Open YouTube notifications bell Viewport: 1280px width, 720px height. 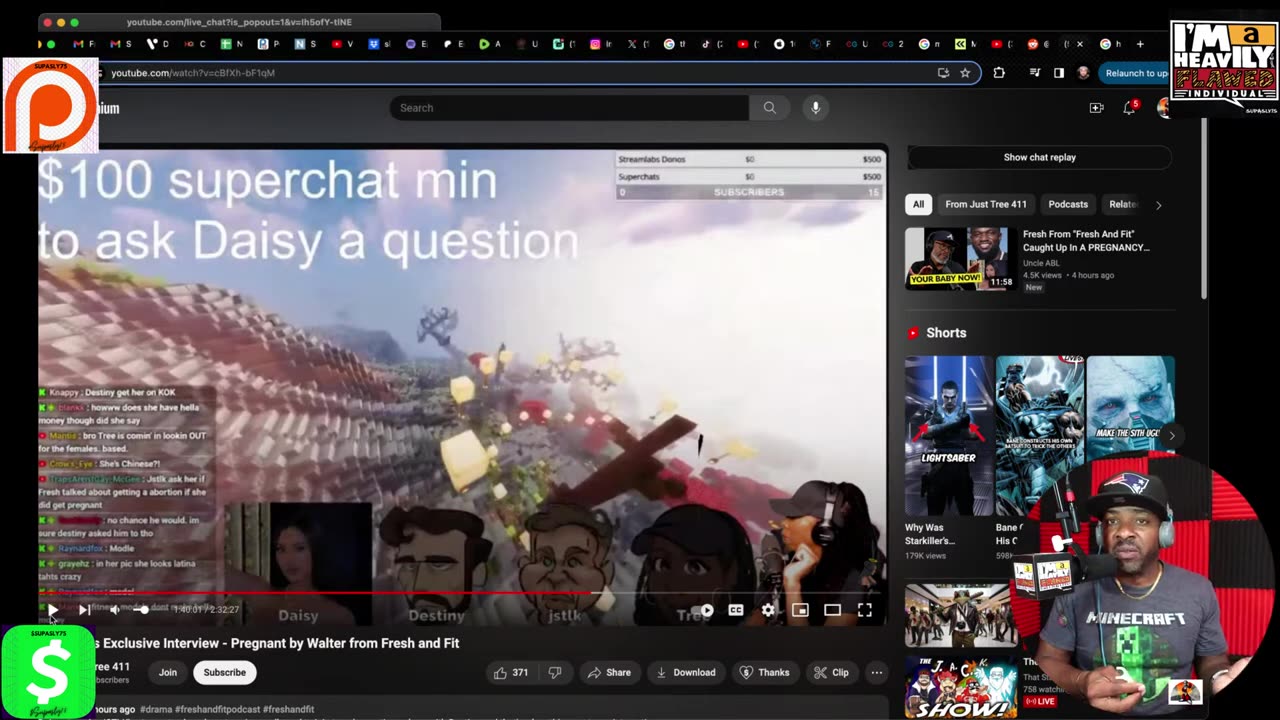[1130, 108]
